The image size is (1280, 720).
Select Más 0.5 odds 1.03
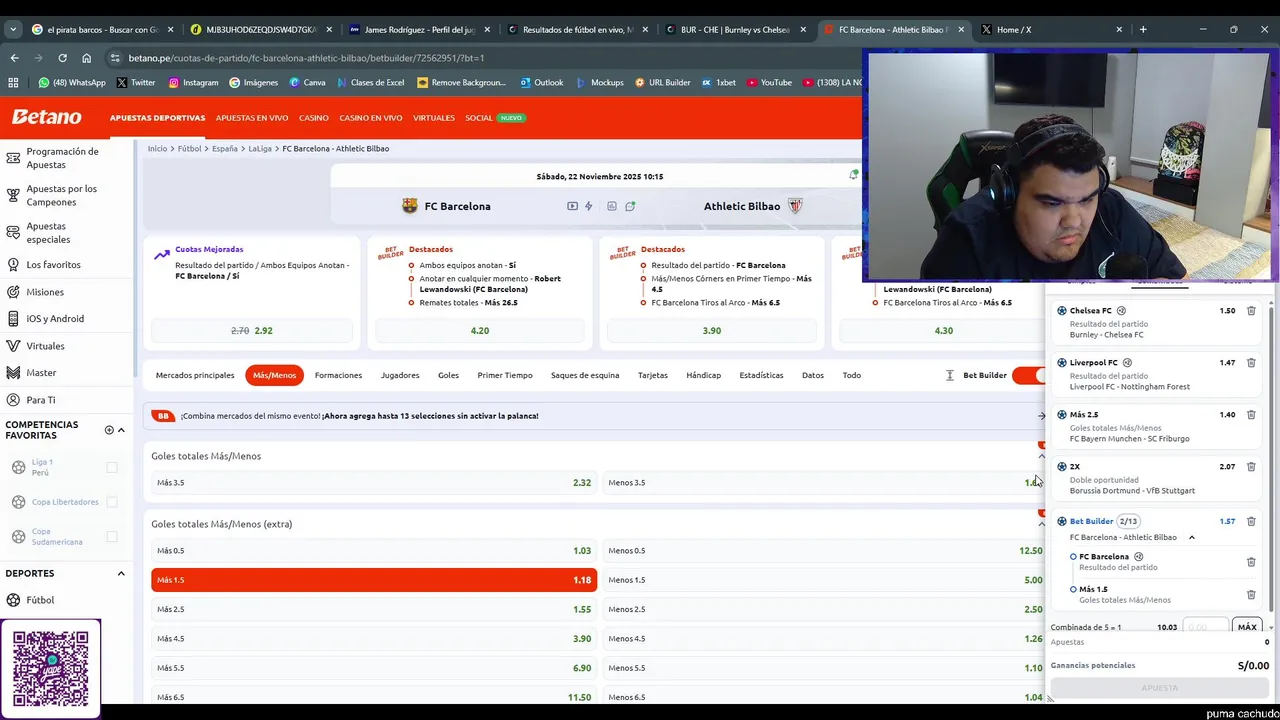[x=374, y=551]
